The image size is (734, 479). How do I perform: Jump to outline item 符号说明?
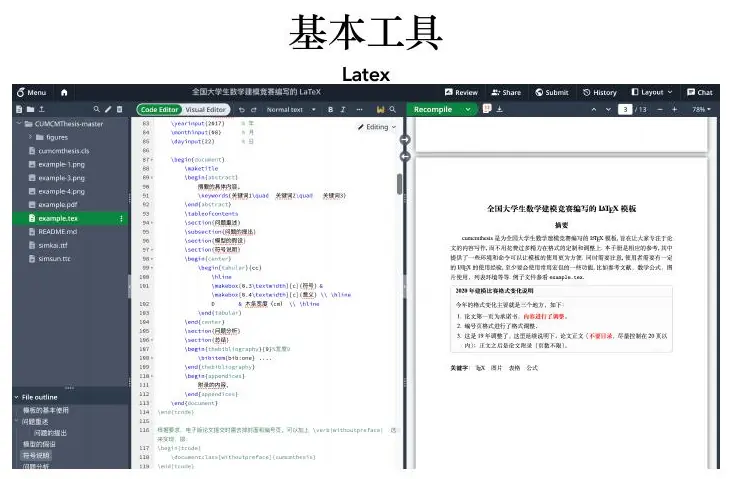pyautogui.click(x=37, y=455)
